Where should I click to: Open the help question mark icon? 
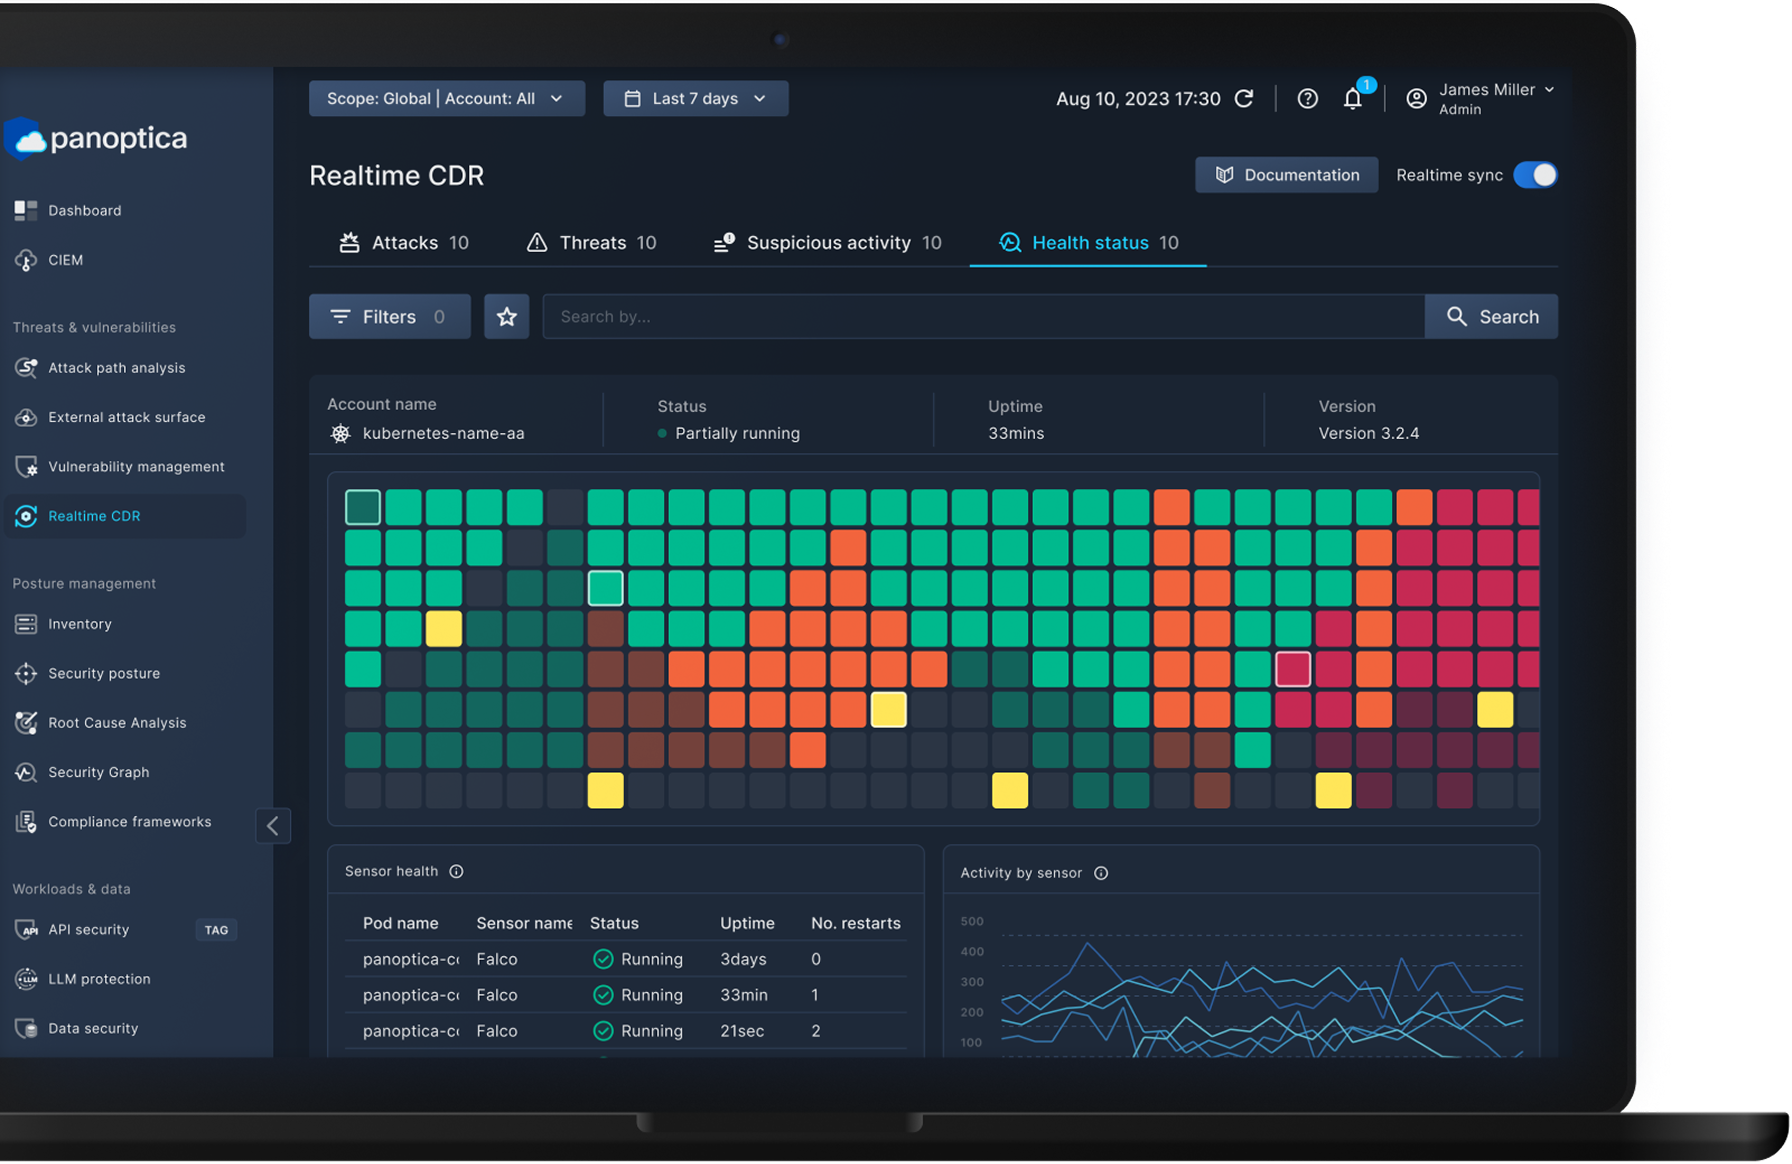pos(1307,98)
